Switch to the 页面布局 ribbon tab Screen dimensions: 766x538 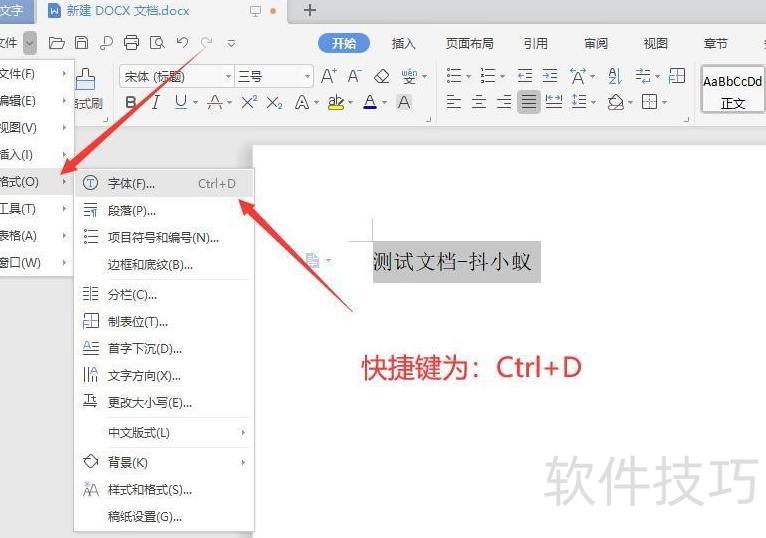tap(469, 43)
